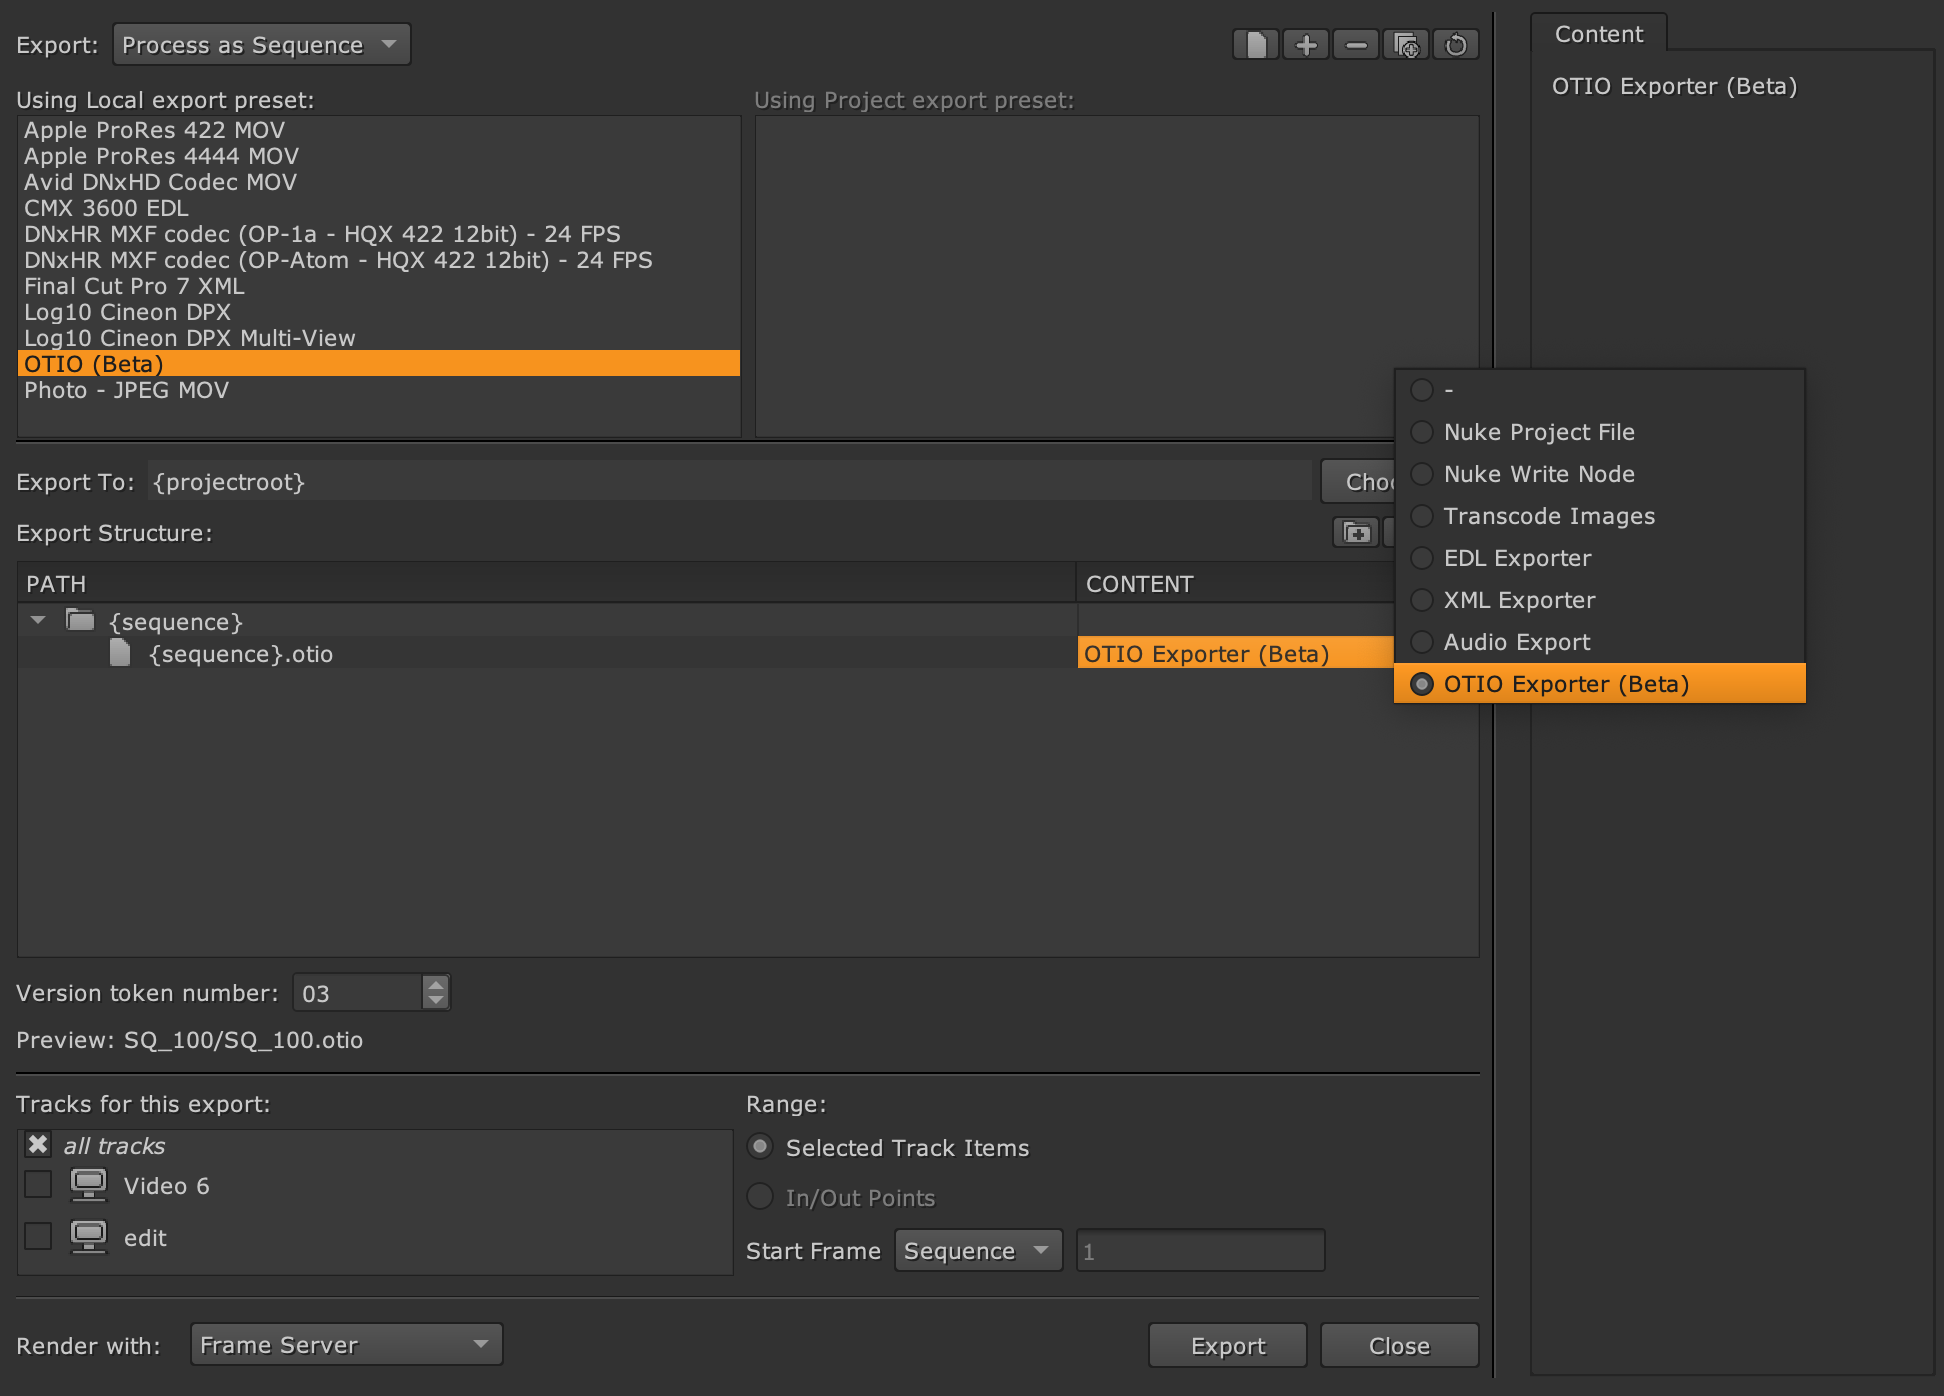Screen dimensions: 1944x1396
Task: Click the reset presets circular arrow icon
Action: [x=1456, y=45]
